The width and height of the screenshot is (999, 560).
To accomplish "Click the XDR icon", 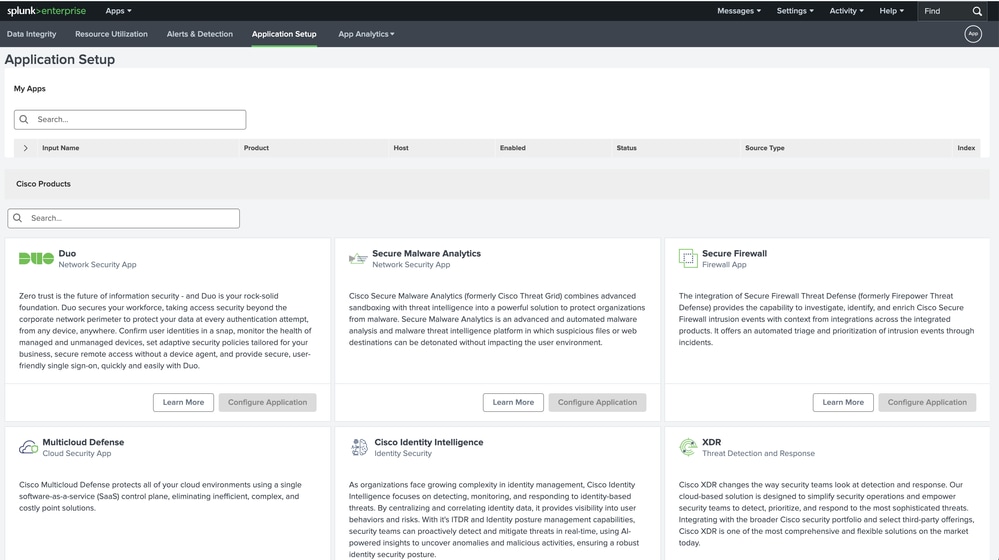I will [688, 447].
